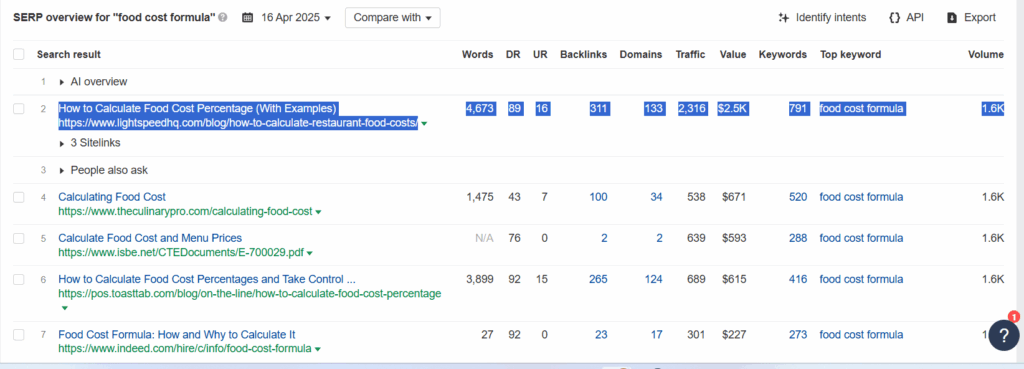The height and width of the screenshot is (369, 1024).
Task: Tick the checkbox for the Indeed result
Action: click(19, 334)
